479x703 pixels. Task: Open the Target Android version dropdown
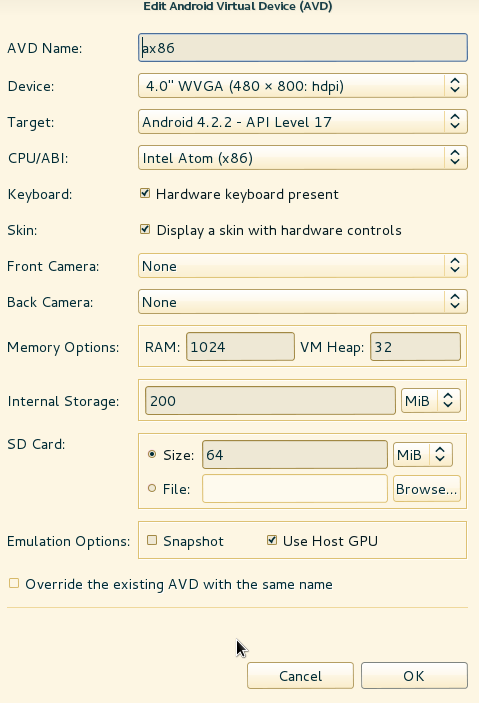303,122
